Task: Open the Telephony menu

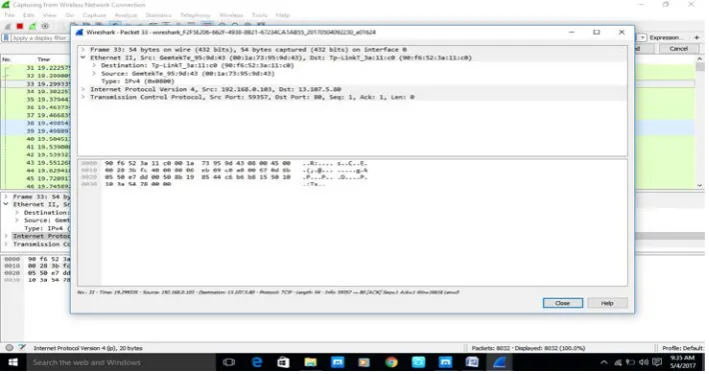Action: click(195, 15)
